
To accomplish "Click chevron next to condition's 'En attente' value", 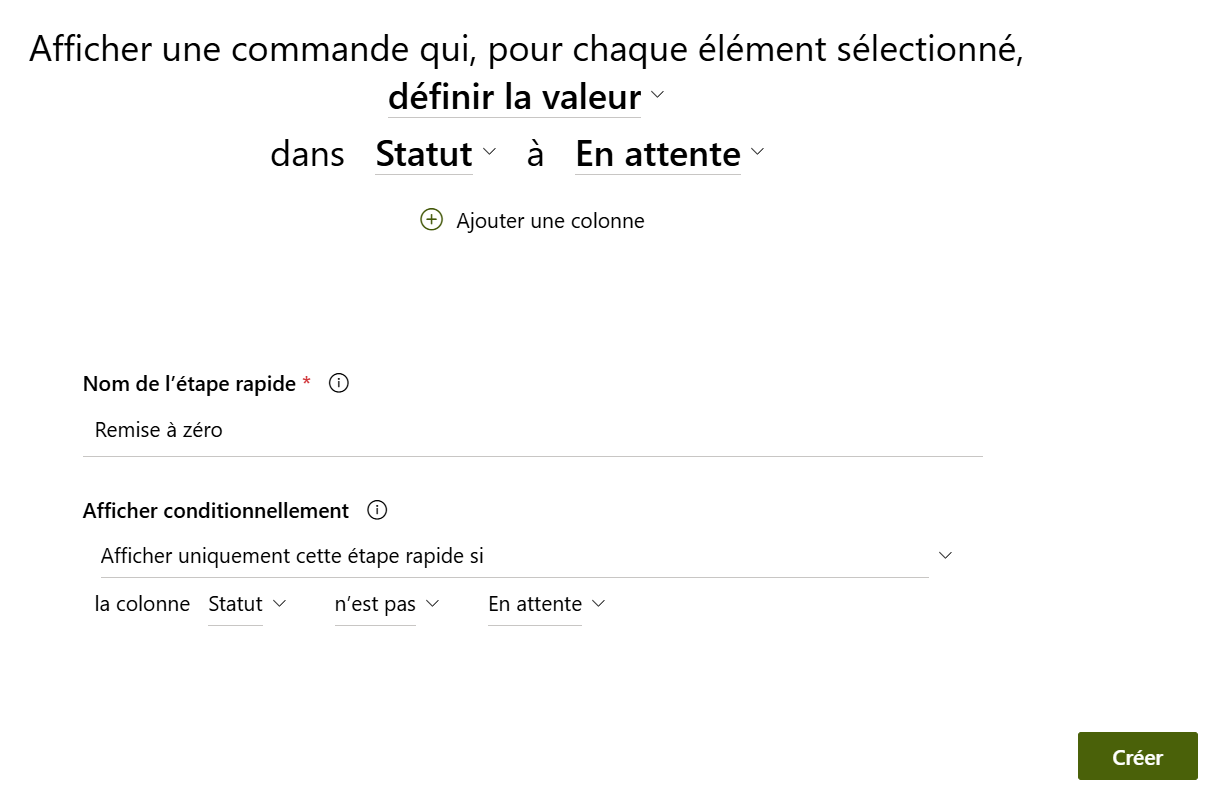I will tap(599, 603).
